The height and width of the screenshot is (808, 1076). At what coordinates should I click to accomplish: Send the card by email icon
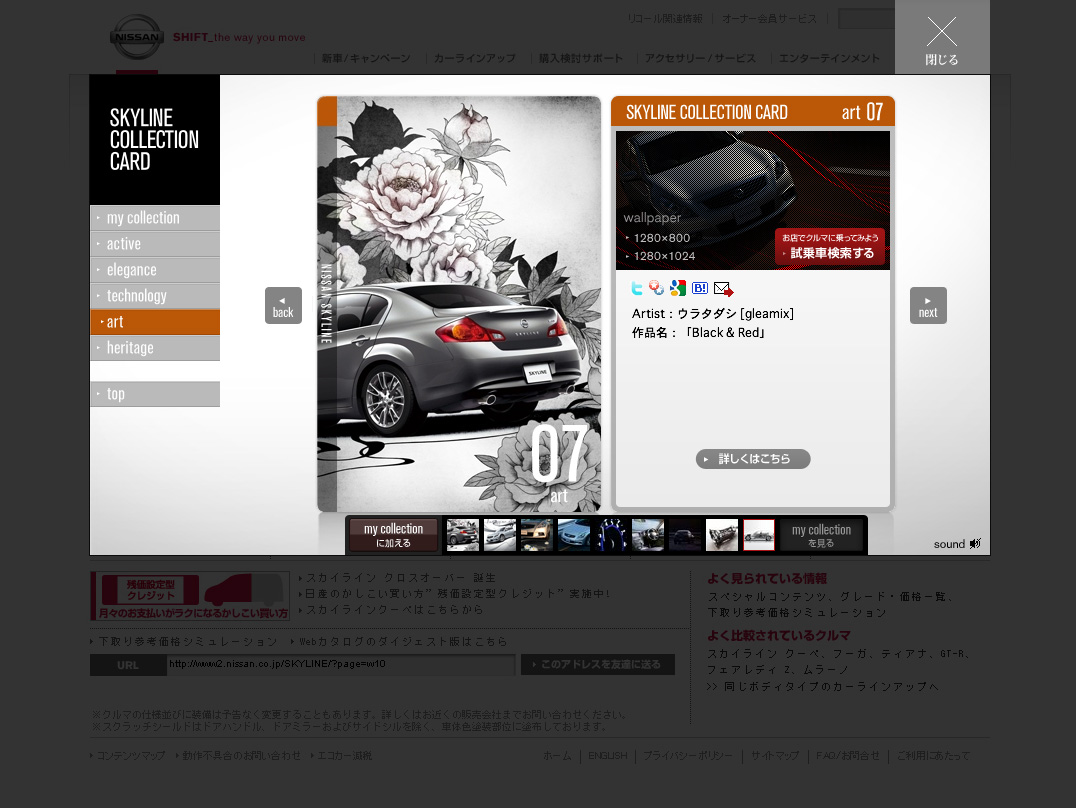[x=723, y=289]
